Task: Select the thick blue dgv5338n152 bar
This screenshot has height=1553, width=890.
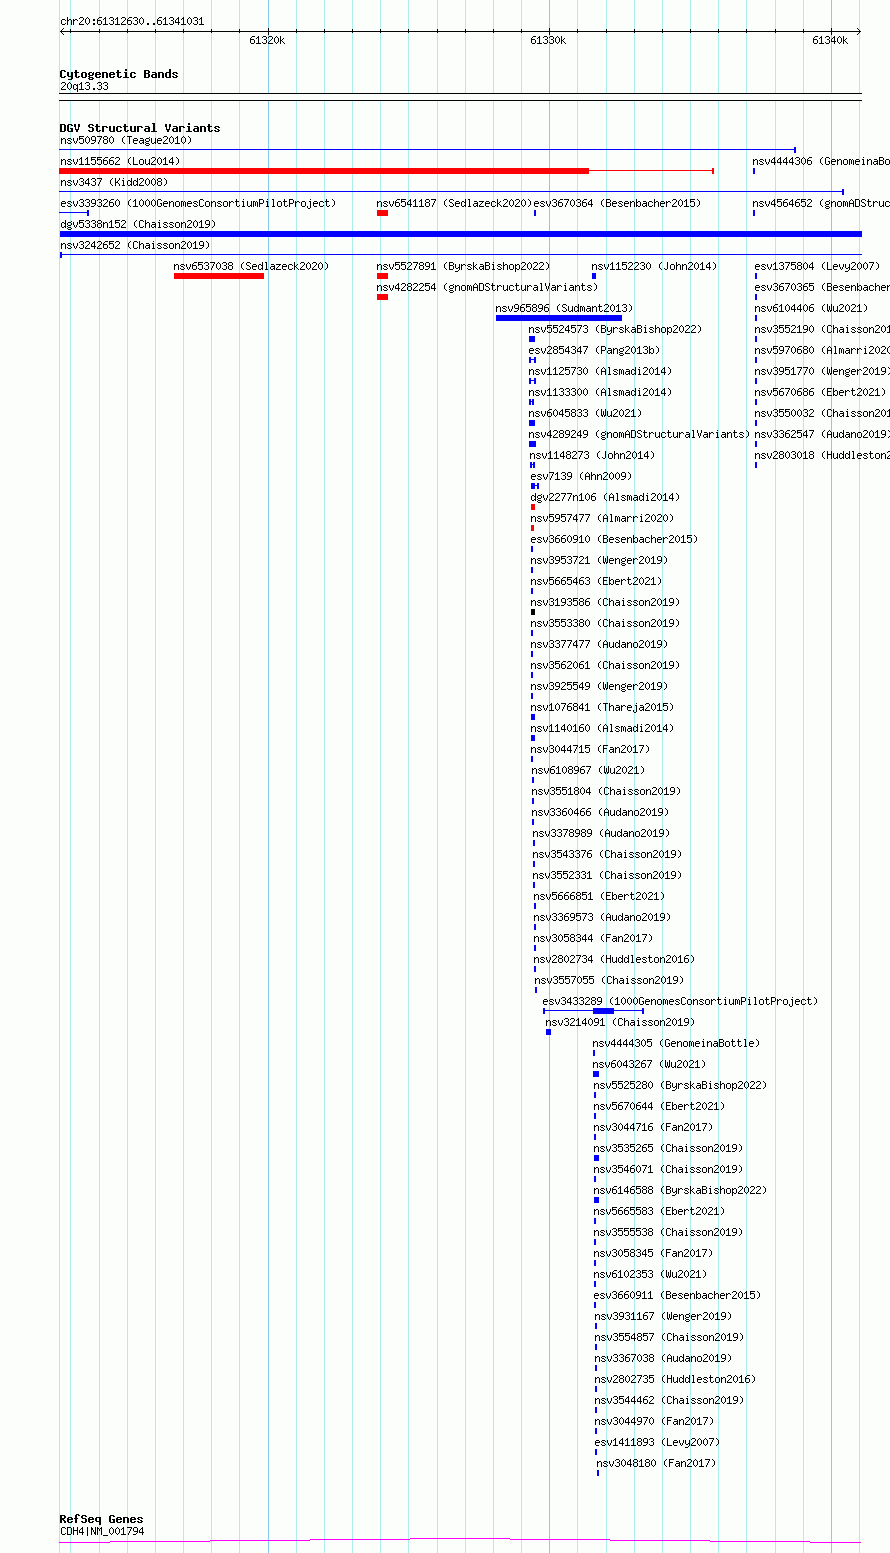Action: 461,234
